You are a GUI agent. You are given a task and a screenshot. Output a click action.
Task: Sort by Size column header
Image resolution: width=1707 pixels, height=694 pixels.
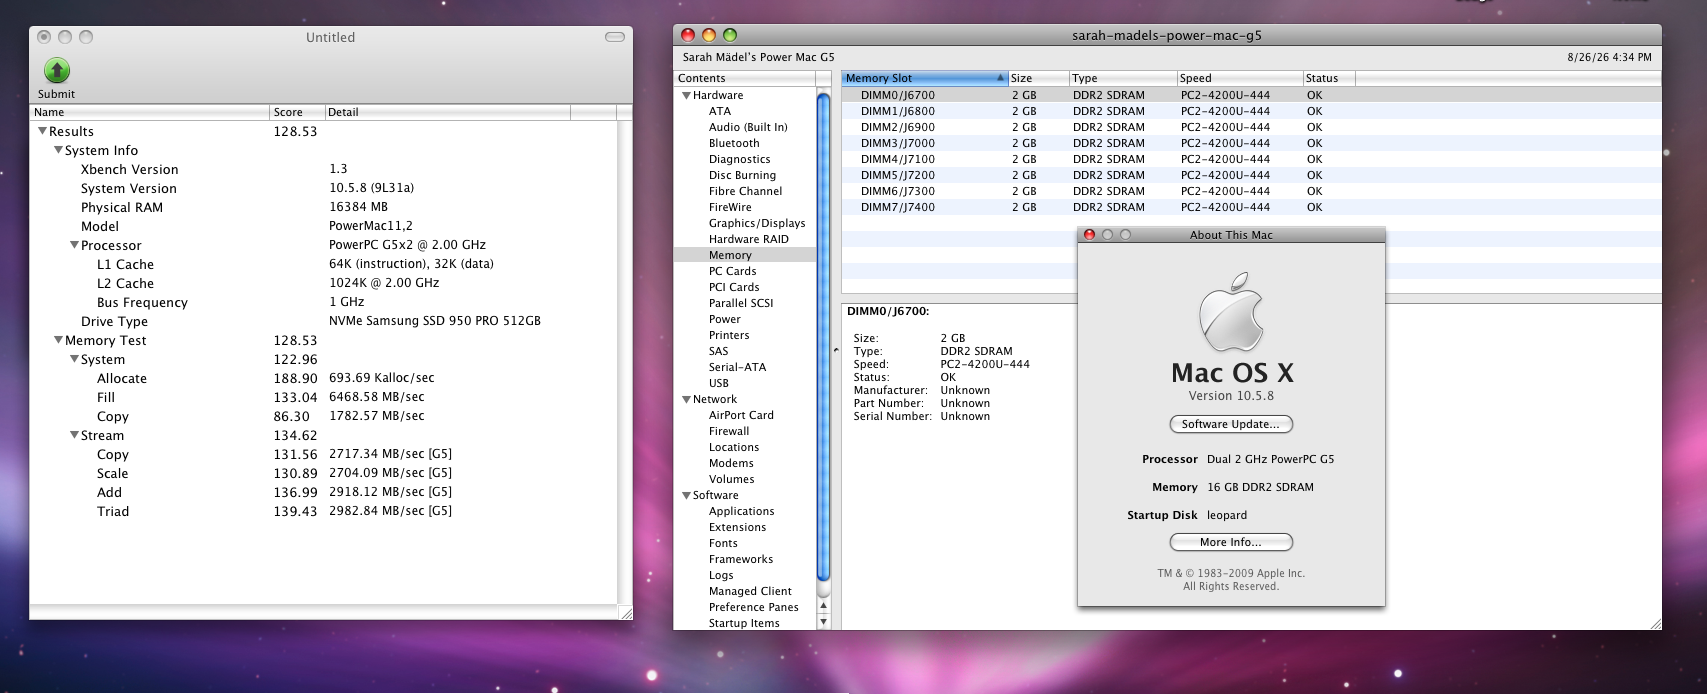pyautogui.click(x=1038, y=78)
